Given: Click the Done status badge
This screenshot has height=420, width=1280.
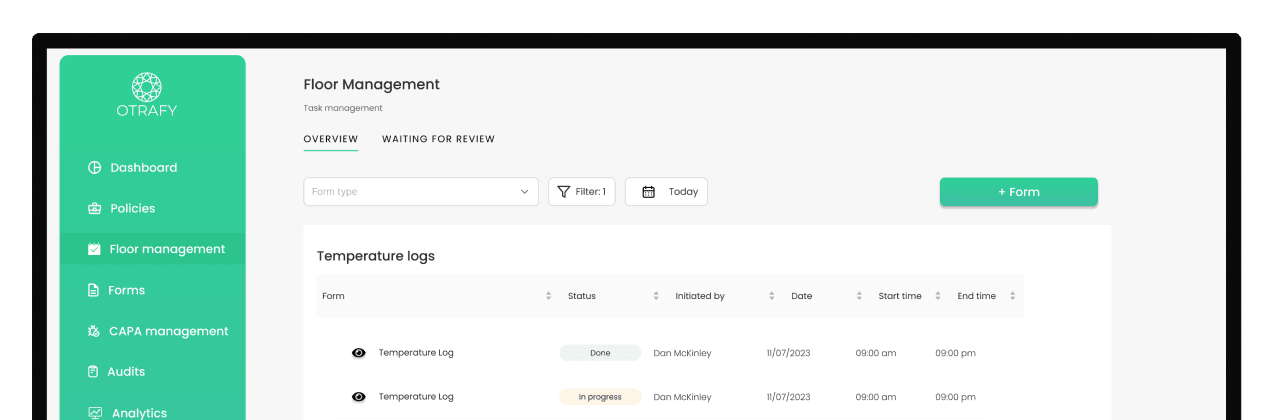Looking at the screenshot, I should click(x=600, y=353).
